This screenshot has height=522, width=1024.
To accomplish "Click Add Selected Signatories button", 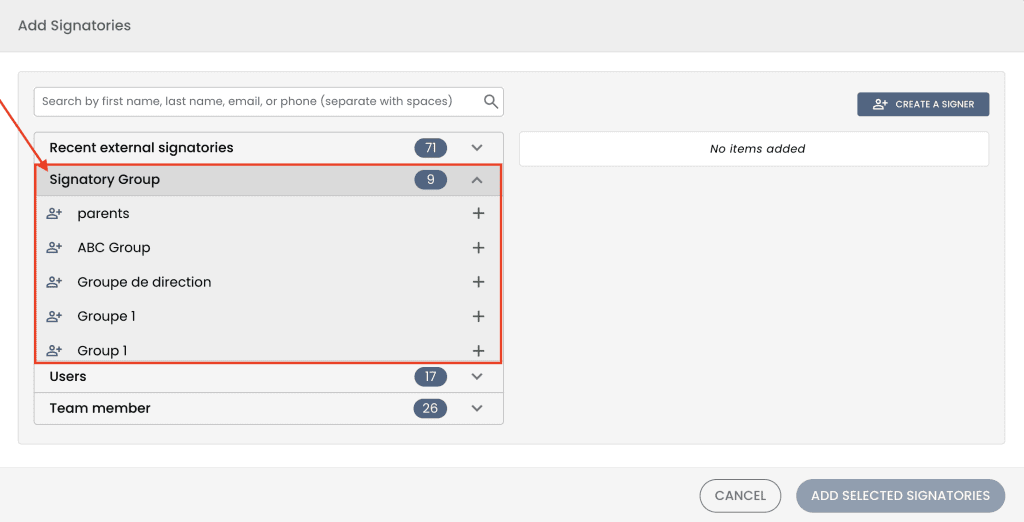I will coord(900,495).
